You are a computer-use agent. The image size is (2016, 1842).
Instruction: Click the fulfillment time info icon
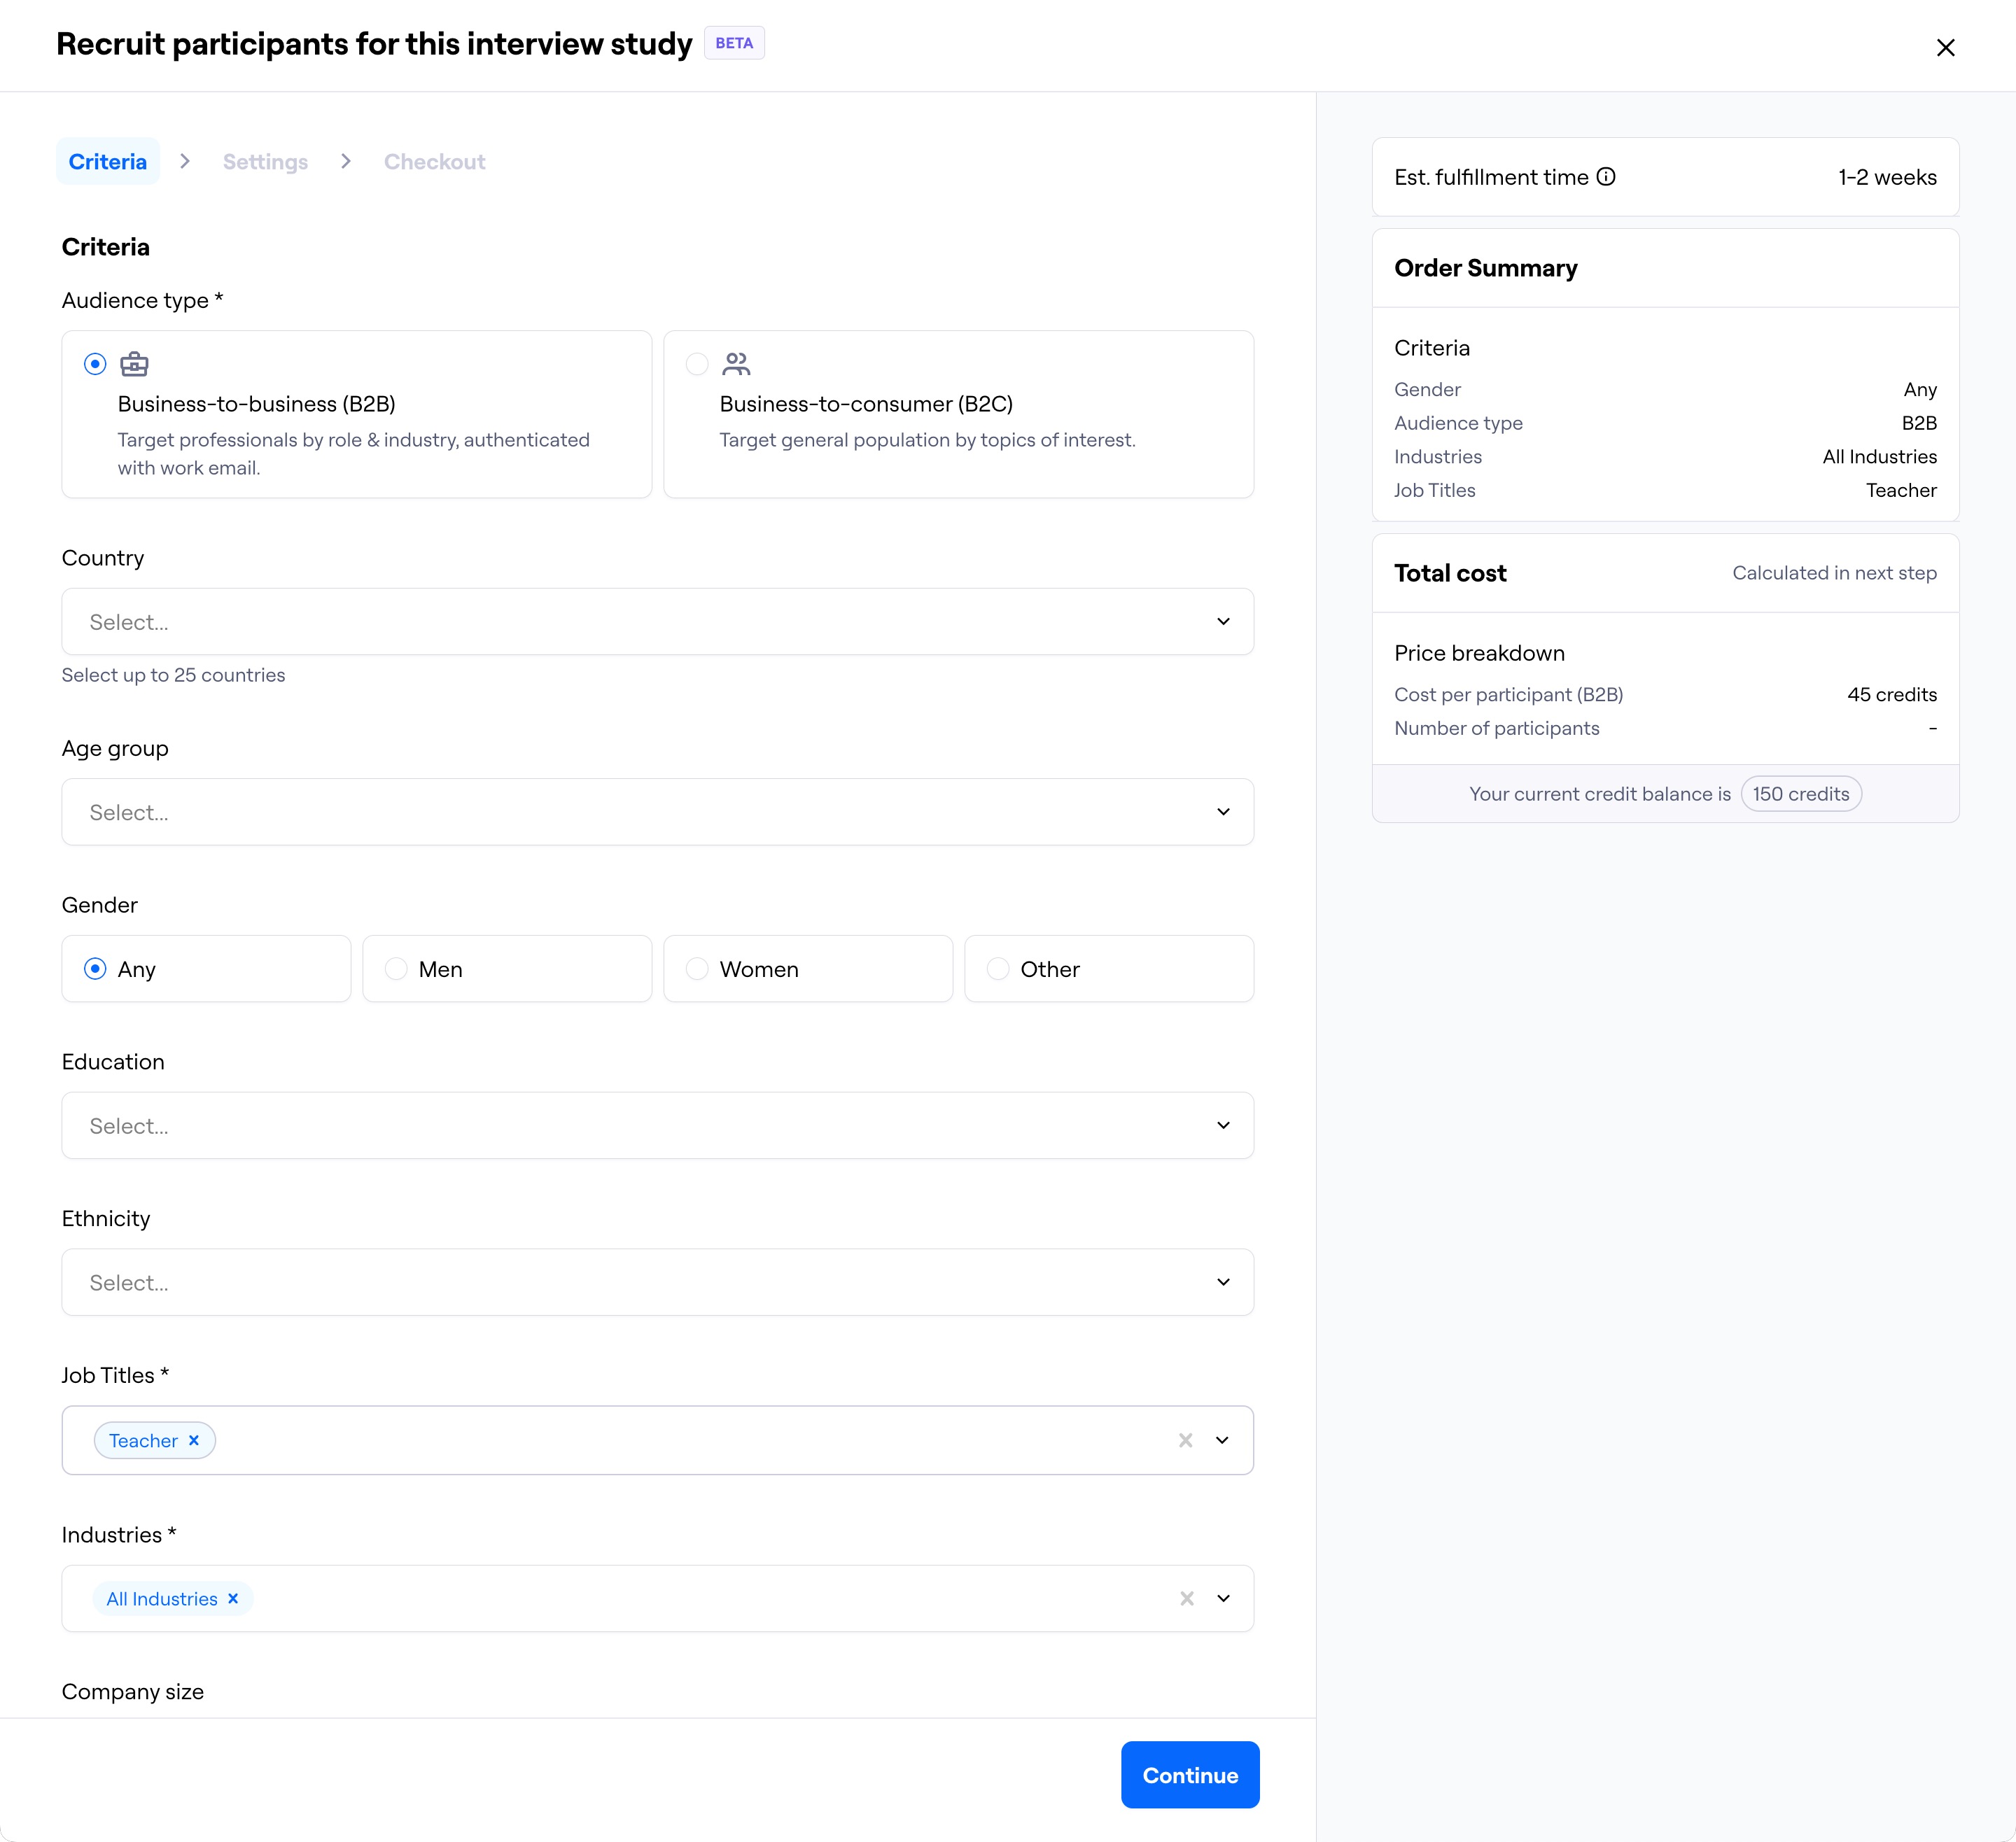1606,177
